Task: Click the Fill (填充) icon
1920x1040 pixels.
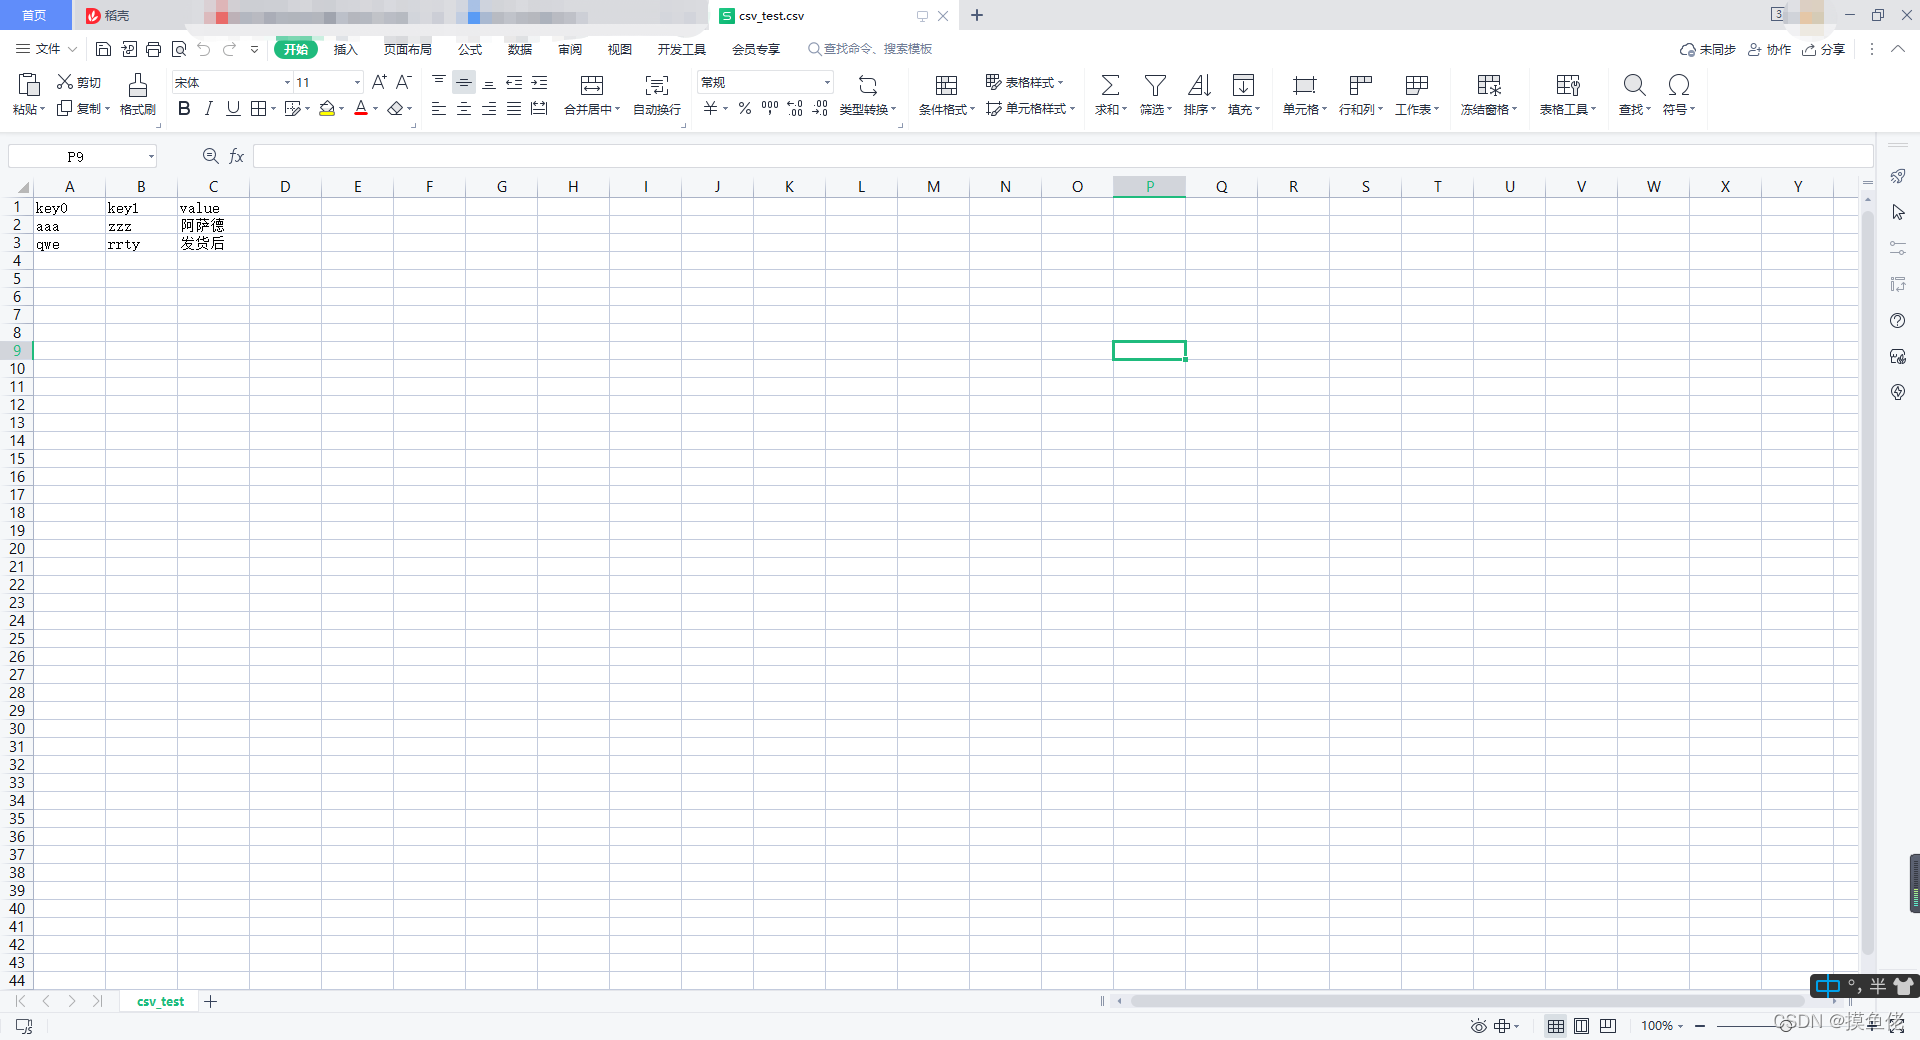Action: 1243,85
